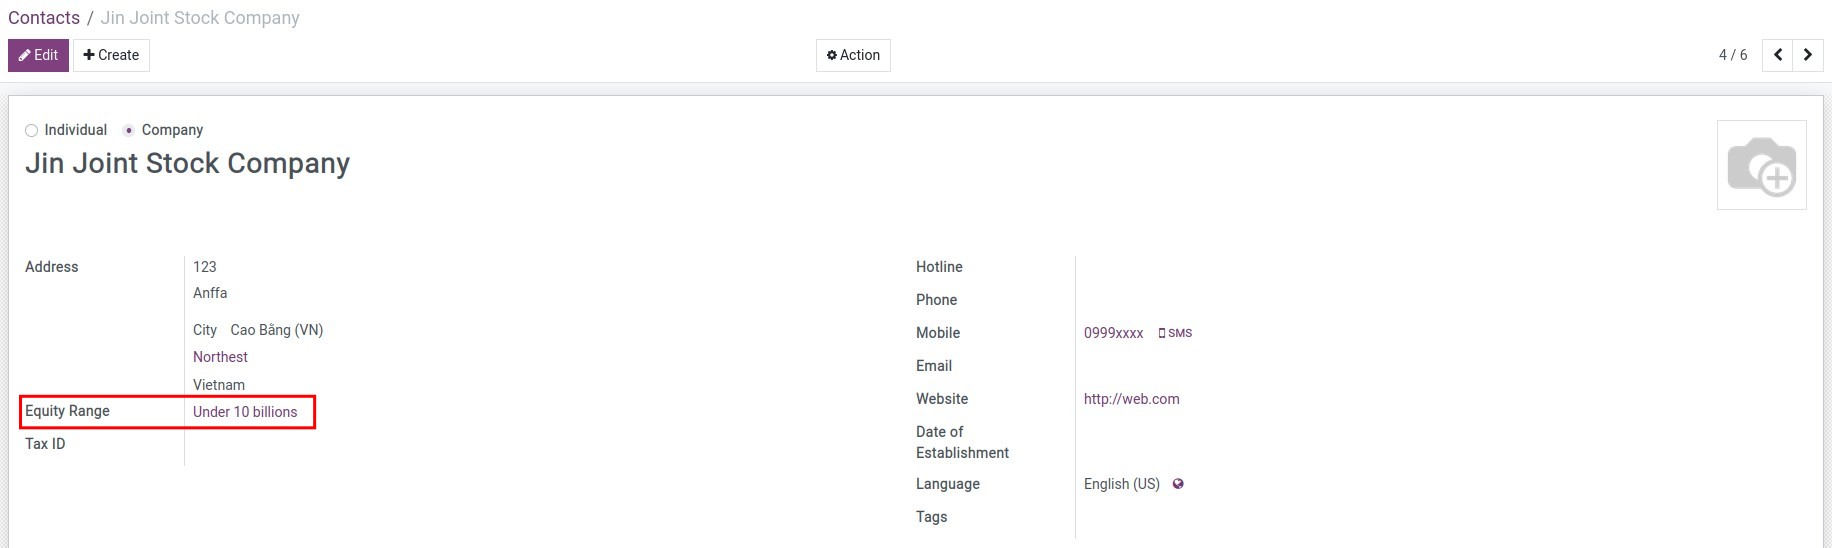The height and width of the screenshot is (548, 1832).
Task: Click the company name heading
Action: tap(187, 163)
